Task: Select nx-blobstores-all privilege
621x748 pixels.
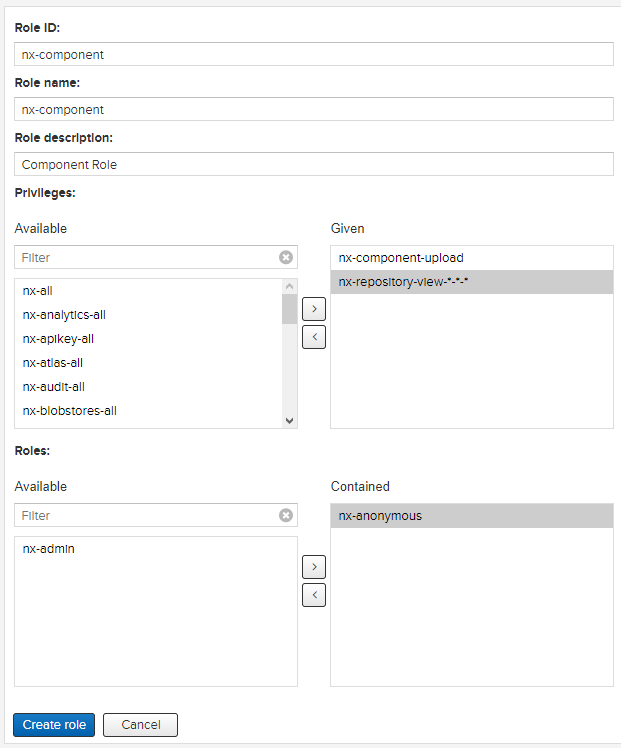Action: (148, 411)
